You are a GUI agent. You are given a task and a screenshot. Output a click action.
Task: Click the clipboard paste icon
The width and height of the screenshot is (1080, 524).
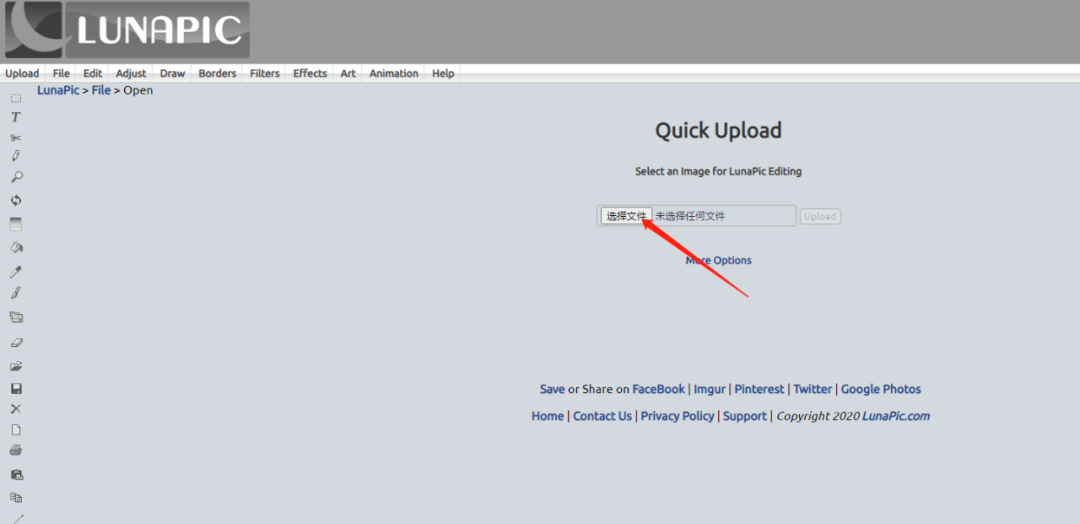(17, 474)
